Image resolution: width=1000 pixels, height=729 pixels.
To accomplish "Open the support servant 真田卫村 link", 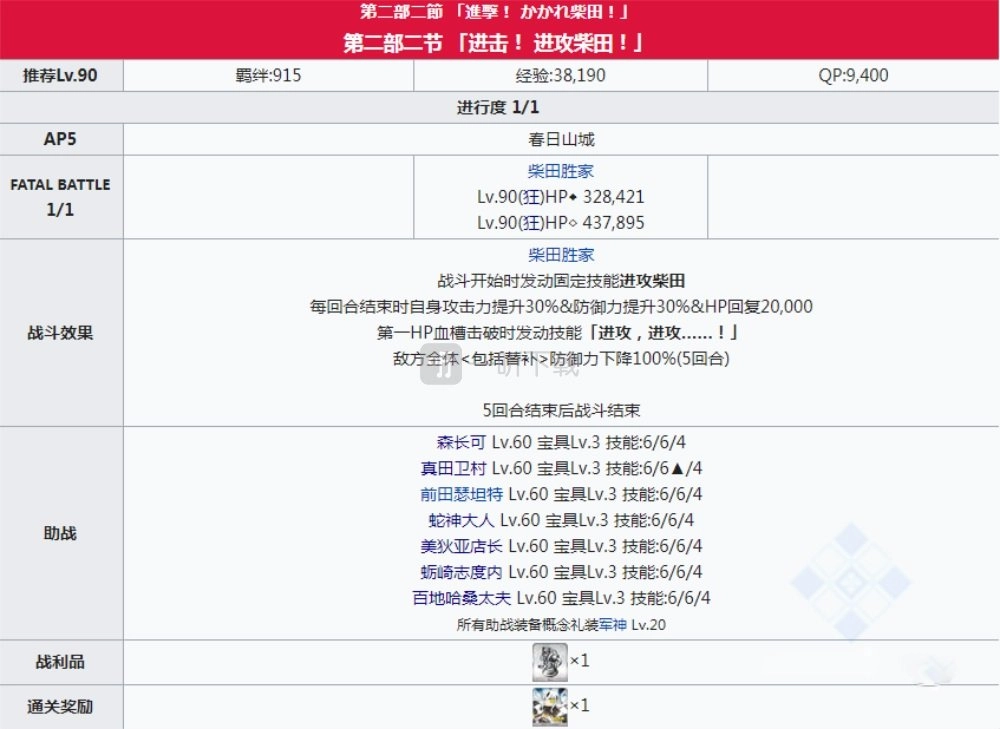I will pos(453,468).
